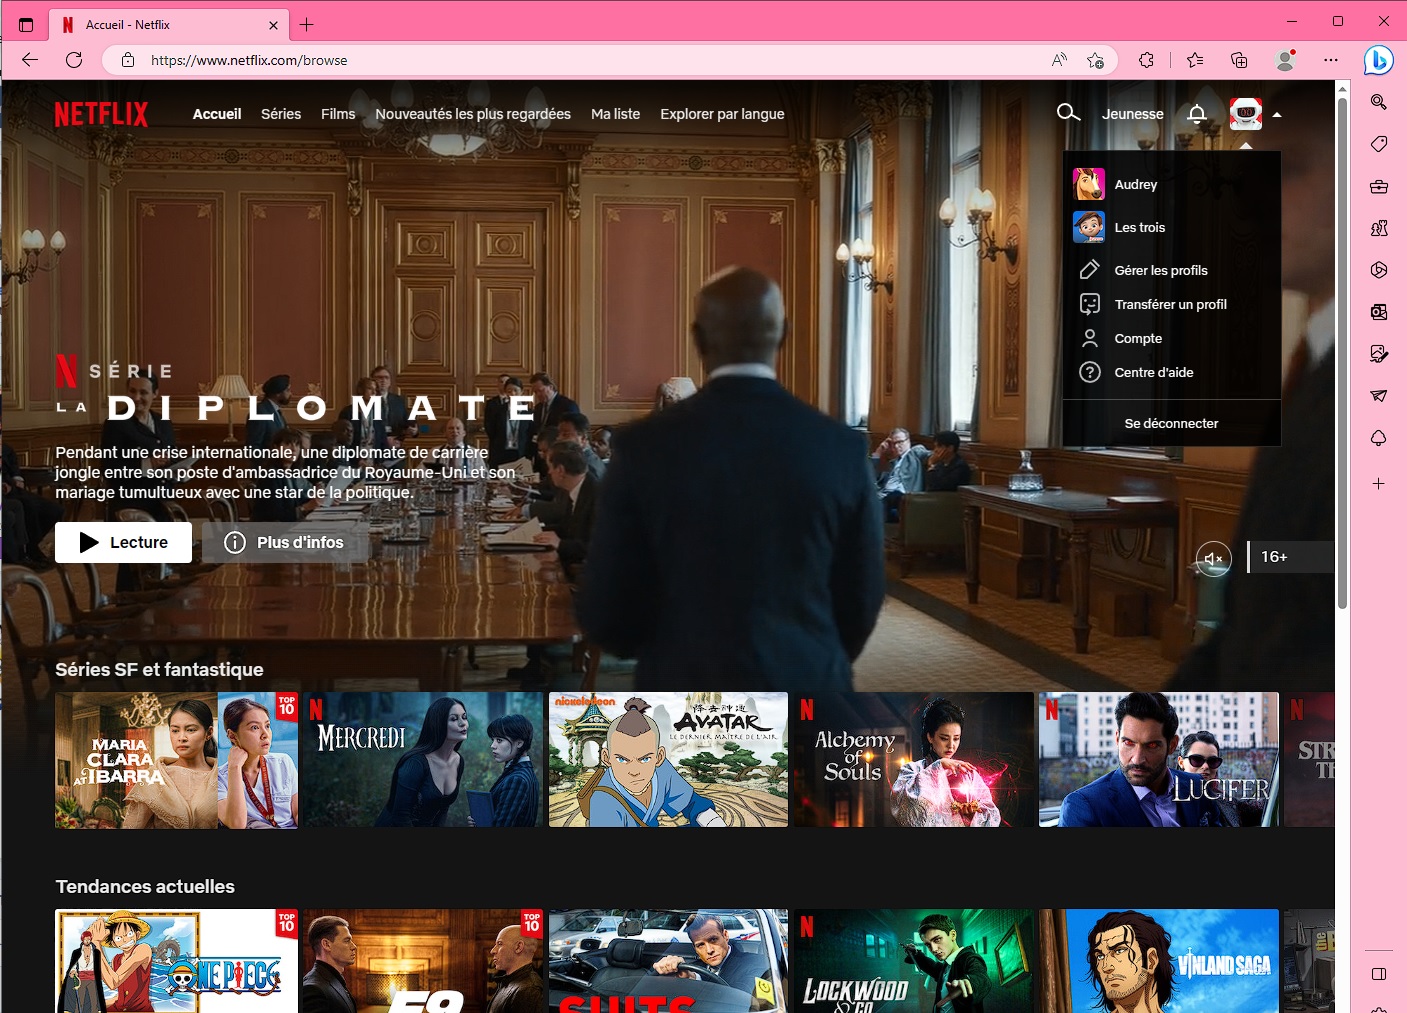This screenshot has width=1407, height=1013.
Task: Unmute the trailer audio
Action: (x=1213, y=558)
